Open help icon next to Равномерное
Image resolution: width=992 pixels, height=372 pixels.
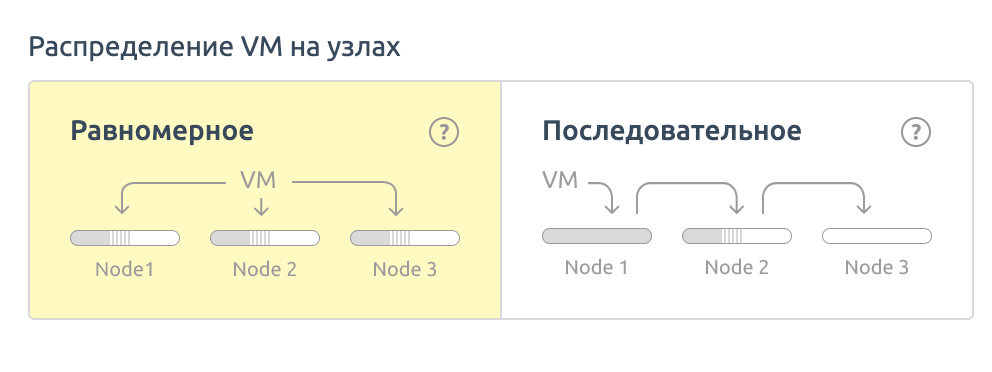[443, 133]
